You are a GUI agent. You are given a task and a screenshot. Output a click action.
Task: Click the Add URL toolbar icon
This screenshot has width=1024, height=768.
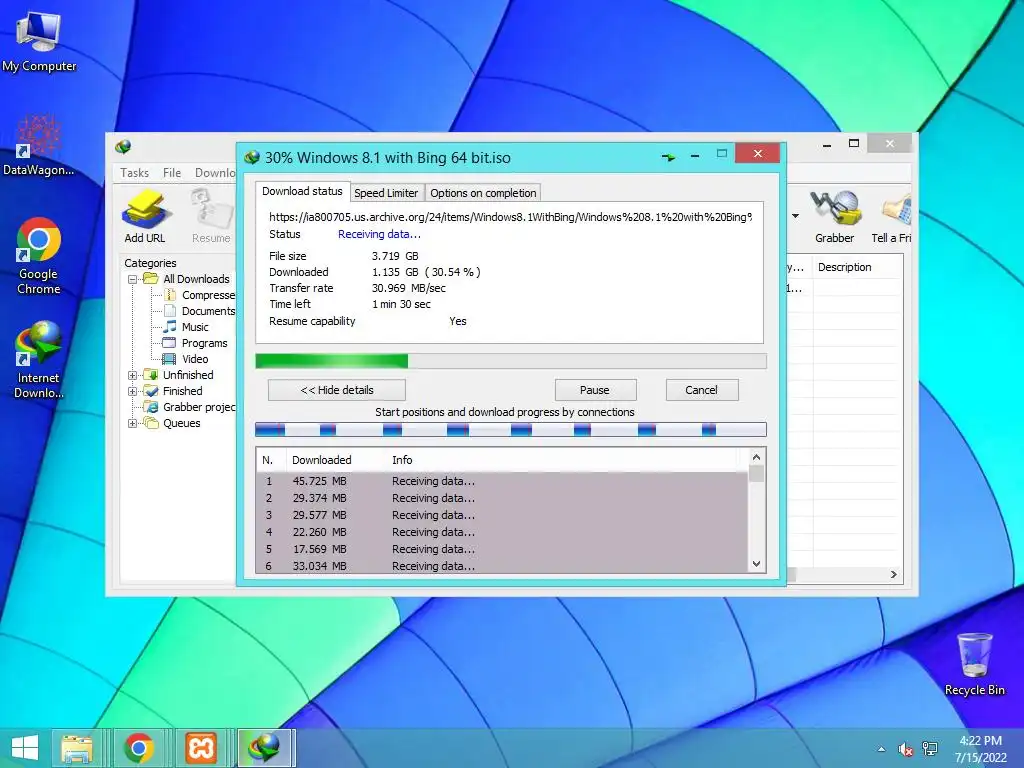145,216
